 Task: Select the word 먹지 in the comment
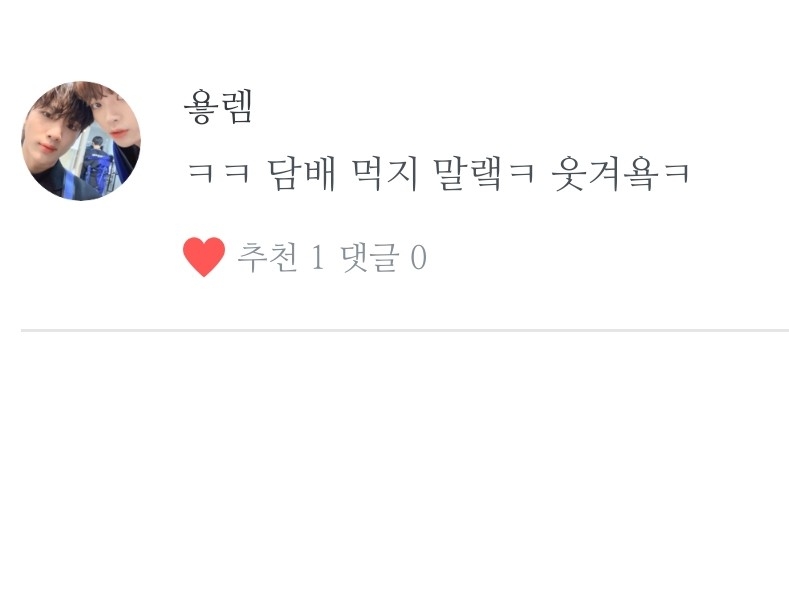point(385,174)
